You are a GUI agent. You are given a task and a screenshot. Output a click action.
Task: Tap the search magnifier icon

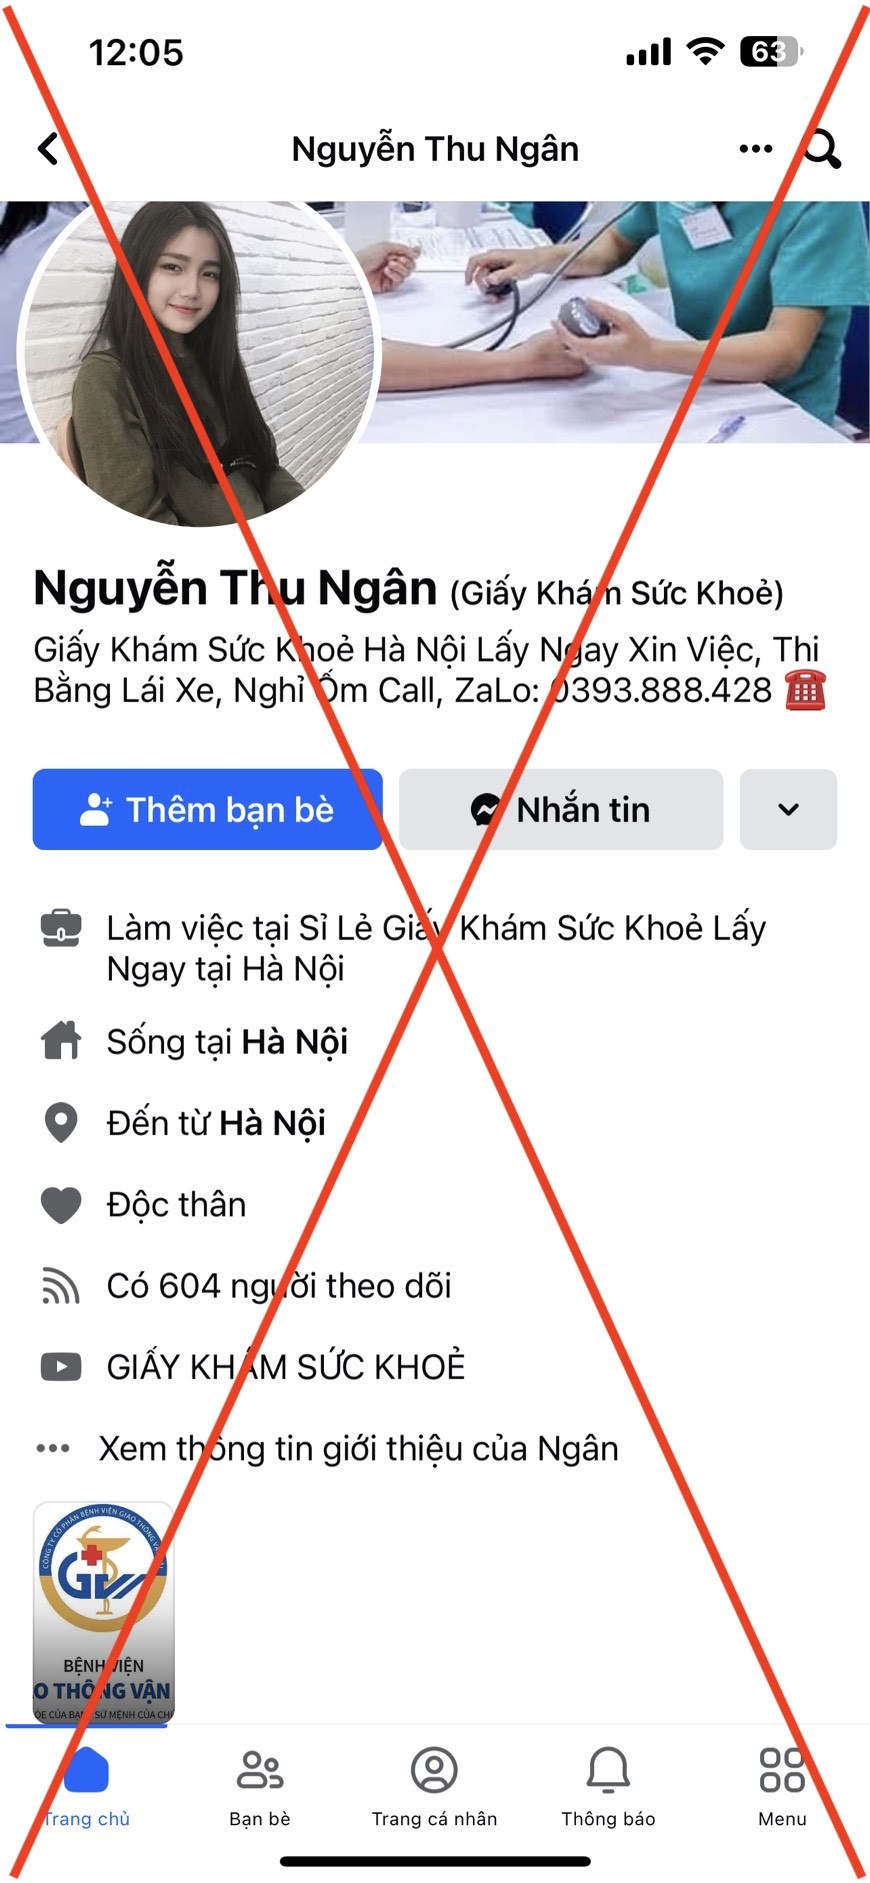click(822, 149)
